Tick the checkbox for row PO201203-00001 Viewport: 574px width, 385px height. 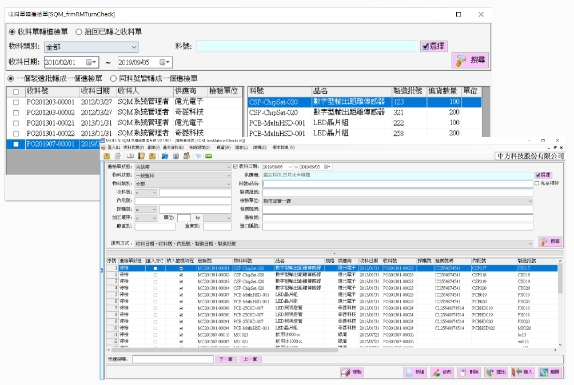click(16, 102)
